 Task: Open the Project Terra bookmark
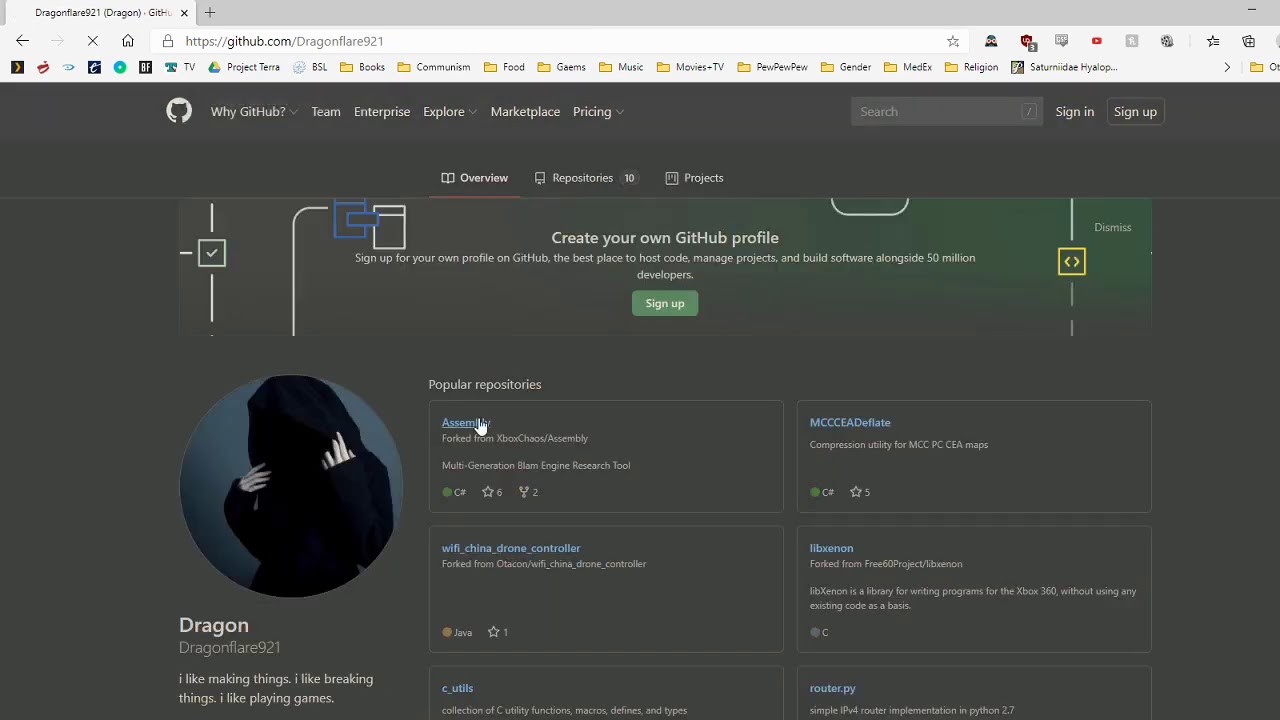[244, 67]
